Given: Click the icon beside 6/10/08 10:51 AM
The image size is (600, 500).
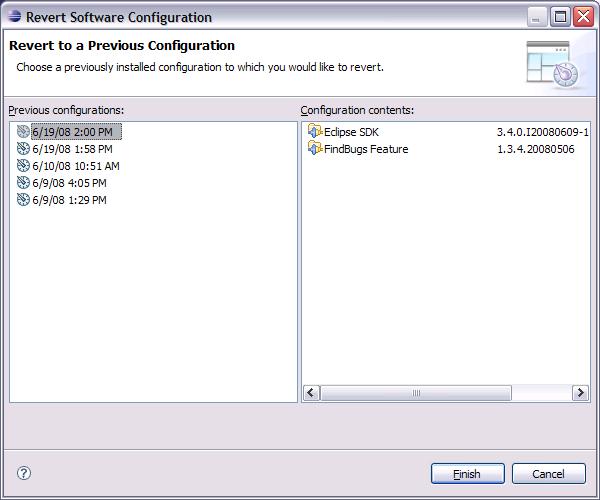Looking at the screenshot, I should (23, 166).
